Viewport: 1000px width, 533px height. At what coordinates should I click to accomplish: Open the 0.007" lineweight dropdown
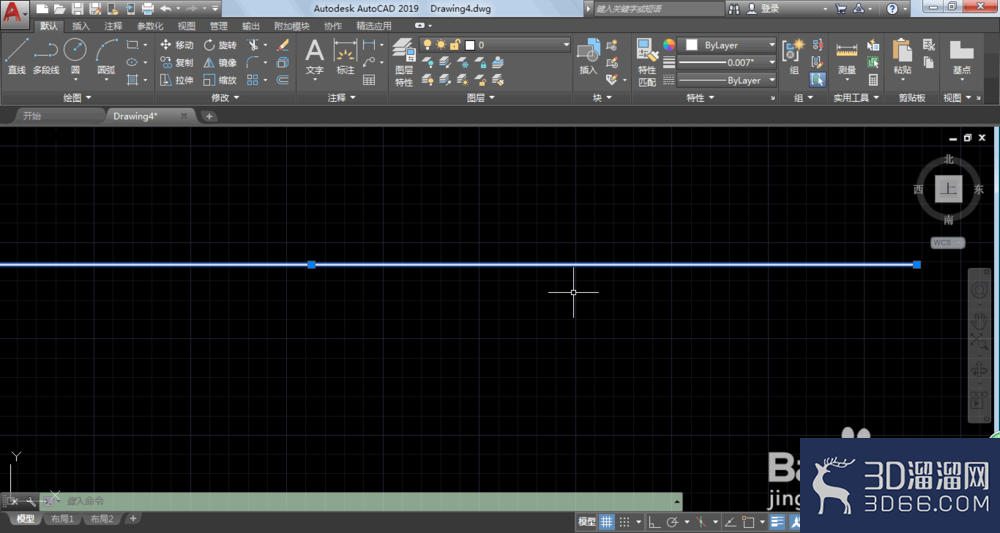pos(727,62)
